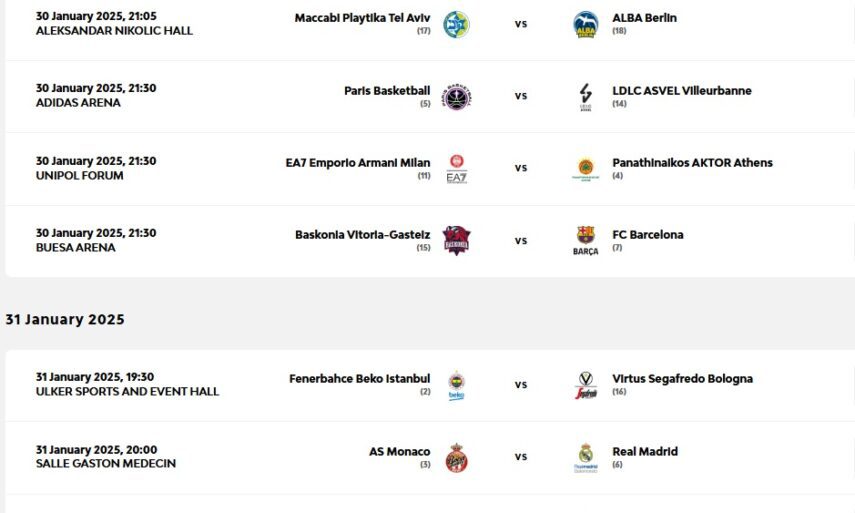The width and height of the screenshot is (855, 513).
Task: Click the Panathinaikos AKTOR Athens logo
Action: coord(585,168)
